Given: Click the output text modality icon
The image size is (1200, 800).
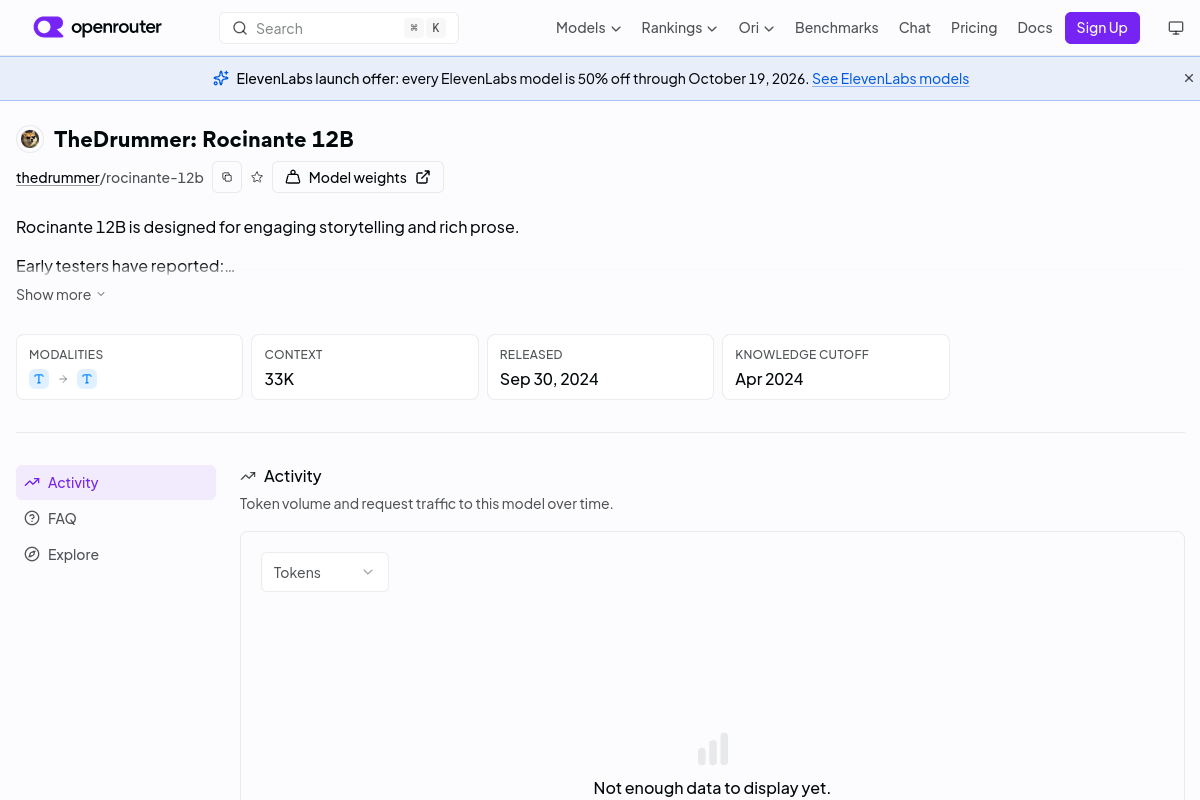Looking at the screenshot, I should (x=87, y=379).
